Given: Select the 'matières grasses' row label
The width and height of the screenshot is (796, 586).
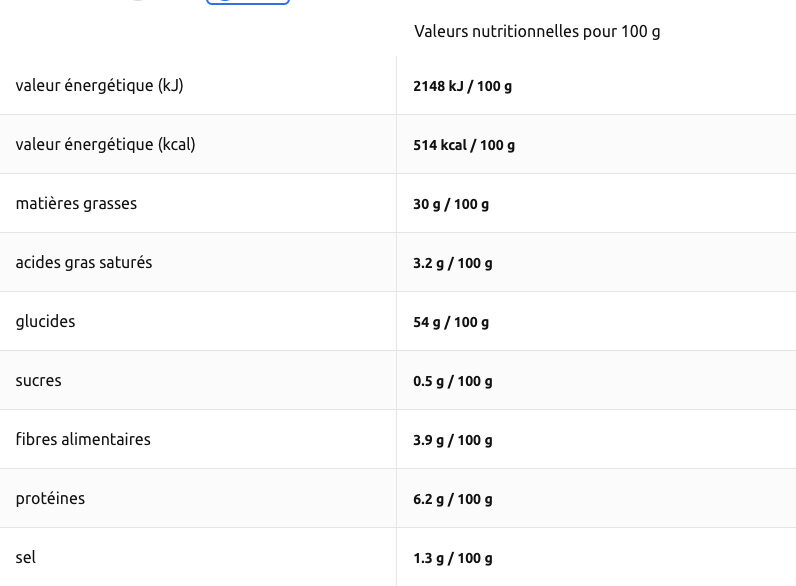Looking at the screenshot, I should click(77, 204).
